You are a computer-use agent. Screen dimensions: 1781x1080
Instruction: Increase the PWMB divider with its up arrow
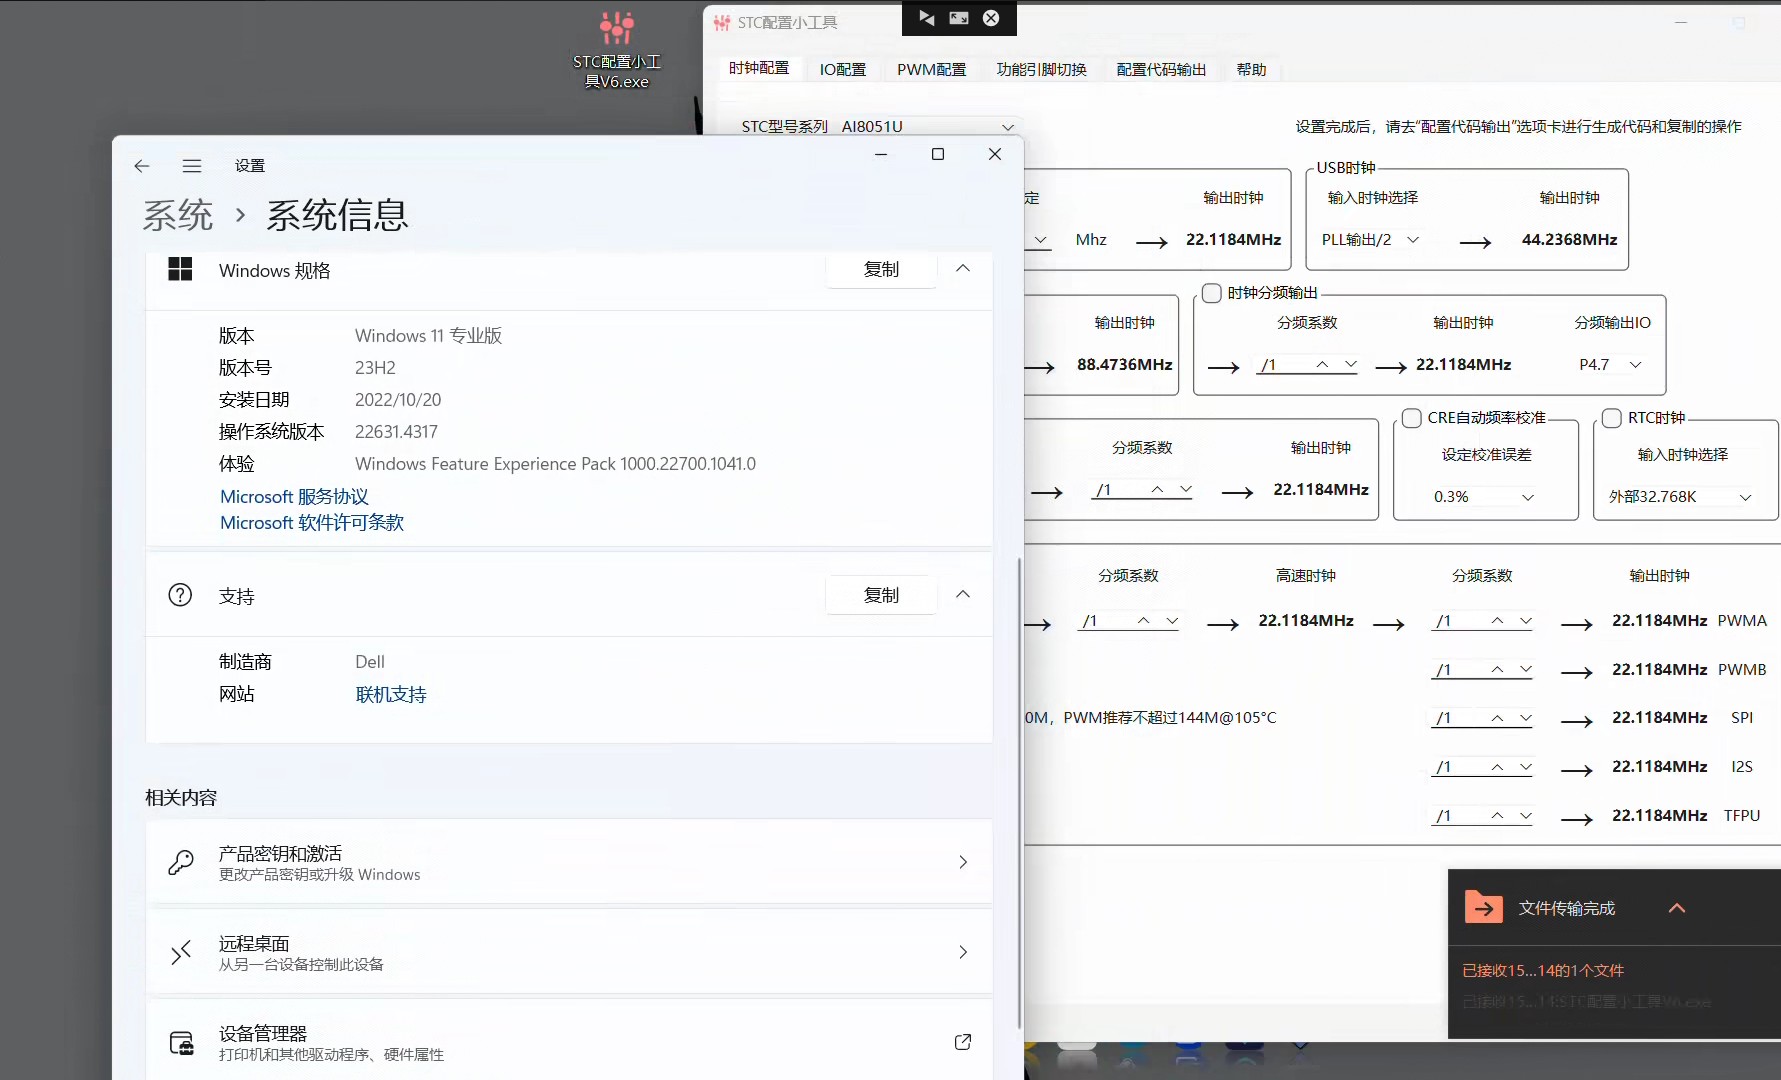coord(1497,670)
